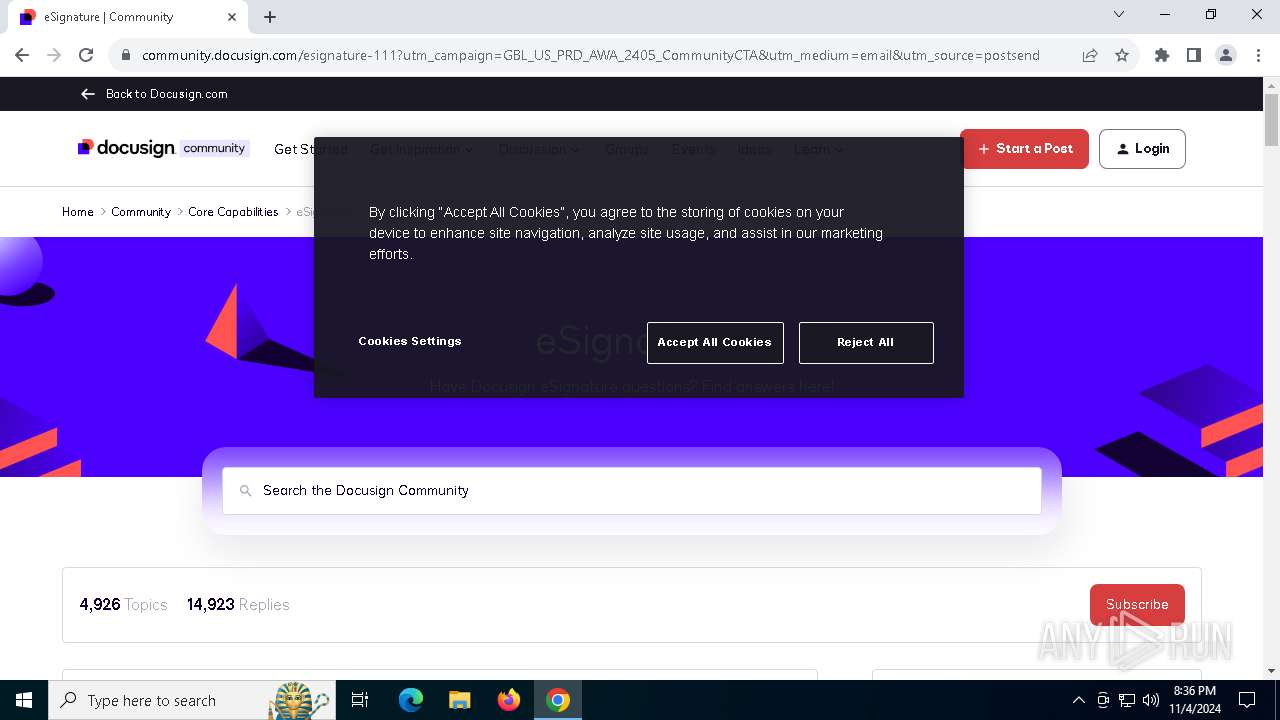Screen dimensions: 1280x720
Task: Click the 4,926 Topics count
Action: point(124,605)
